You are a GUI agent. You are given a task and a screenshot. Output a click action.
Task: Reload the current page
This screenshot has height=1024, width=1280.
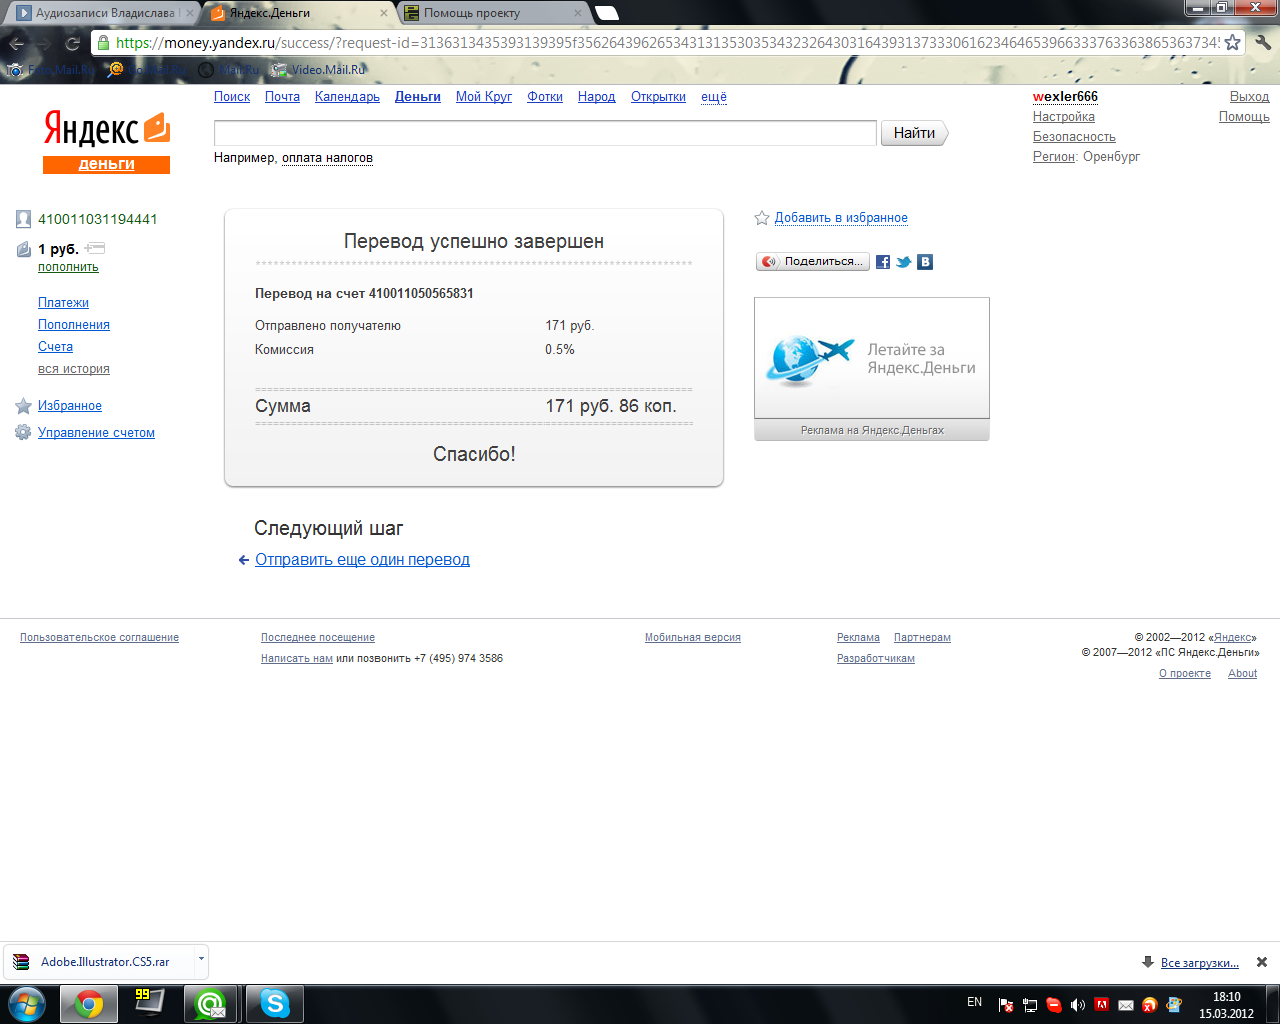(72, 43)
